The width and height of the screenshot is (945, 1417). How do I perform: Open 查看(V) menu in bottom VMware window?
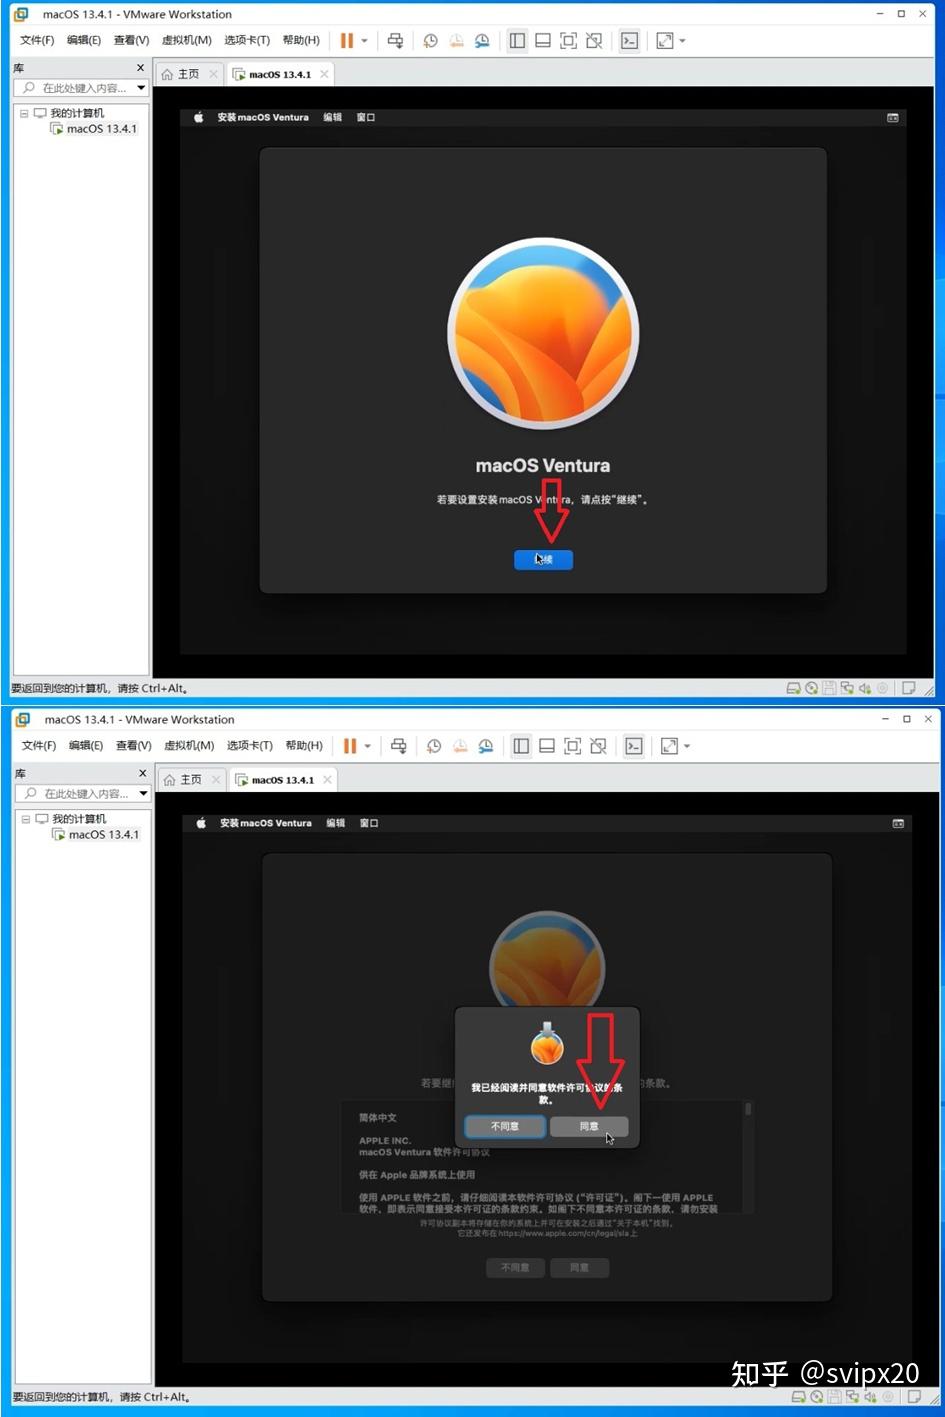[133, 745]
